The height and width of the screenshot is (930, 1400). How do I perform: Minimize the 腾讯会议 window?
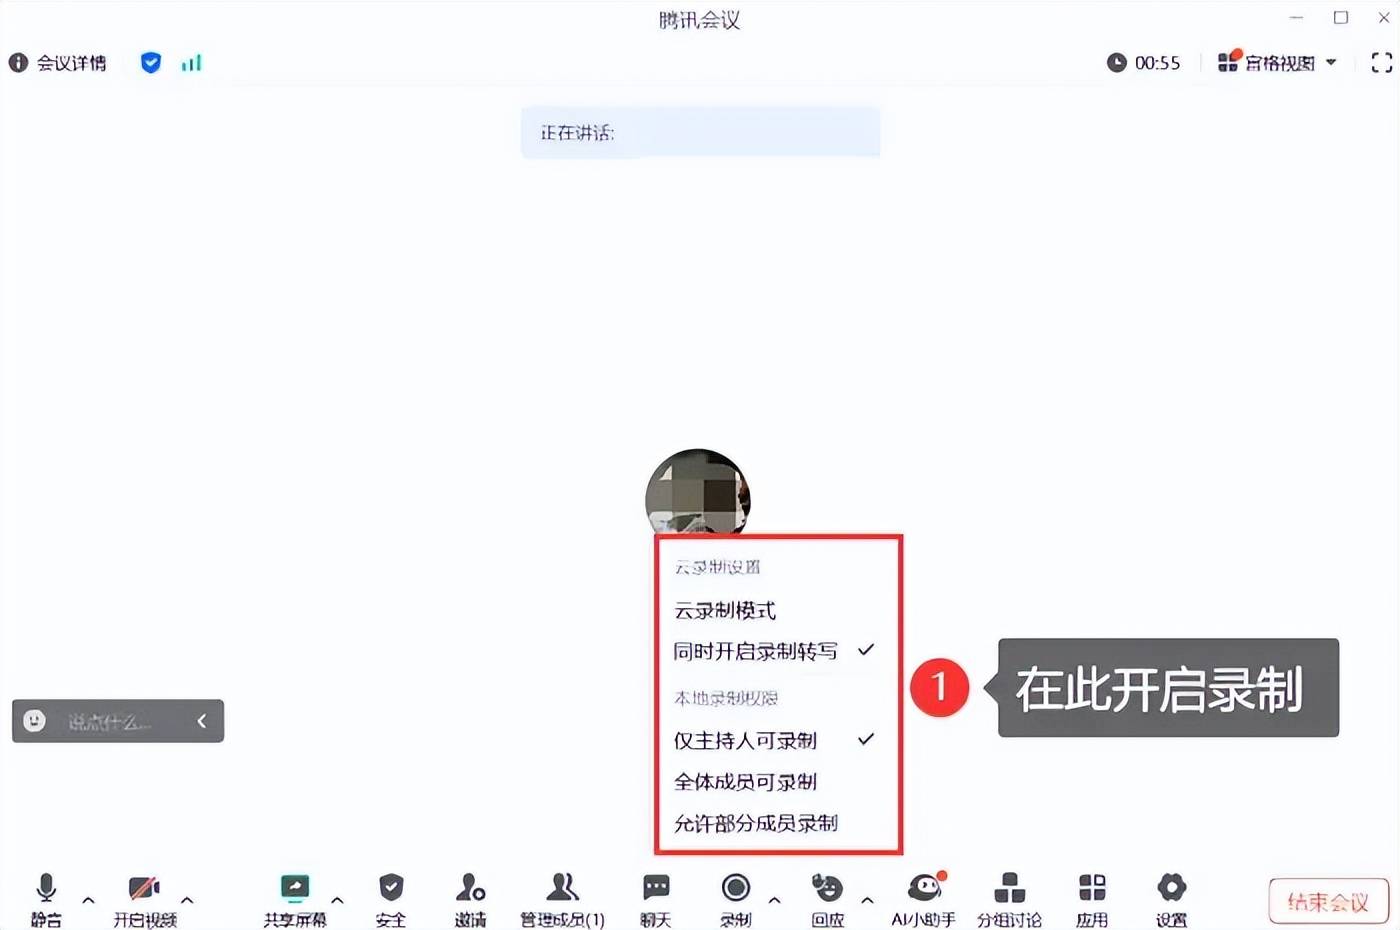click(1296, 17)
